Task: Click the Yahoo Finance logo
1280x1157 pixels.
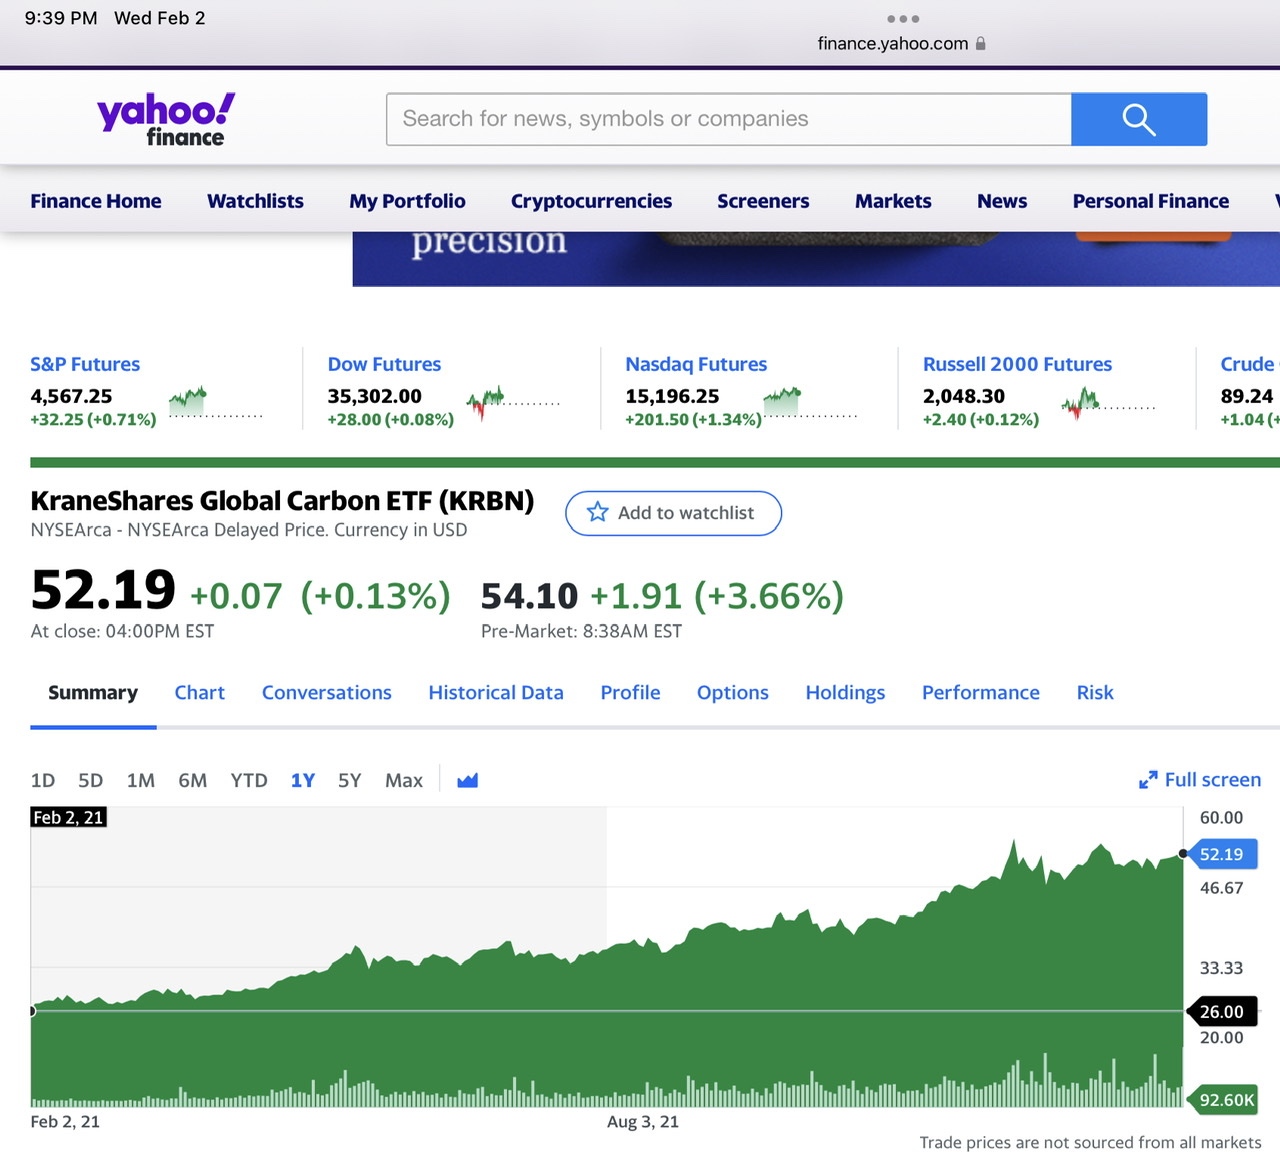Action: point(166,119)
